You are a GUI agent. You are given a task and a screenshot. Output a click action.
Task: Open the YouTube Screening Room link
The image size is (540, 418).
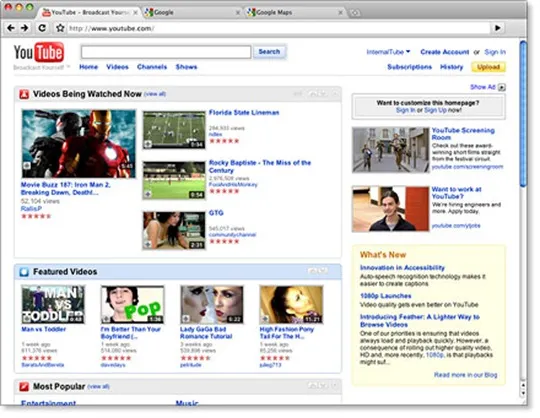point(463,134)
